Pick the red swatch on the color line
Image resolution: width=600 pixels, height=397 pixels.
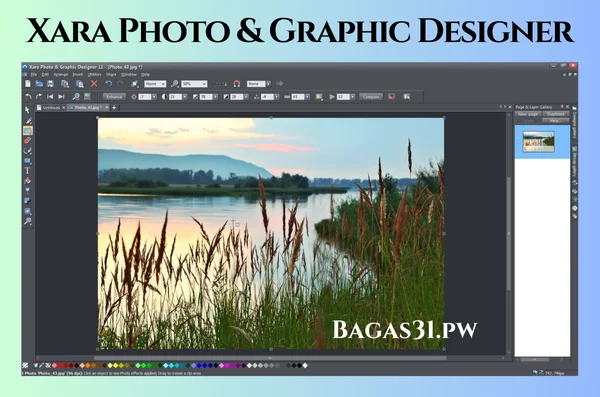[60, 366]
